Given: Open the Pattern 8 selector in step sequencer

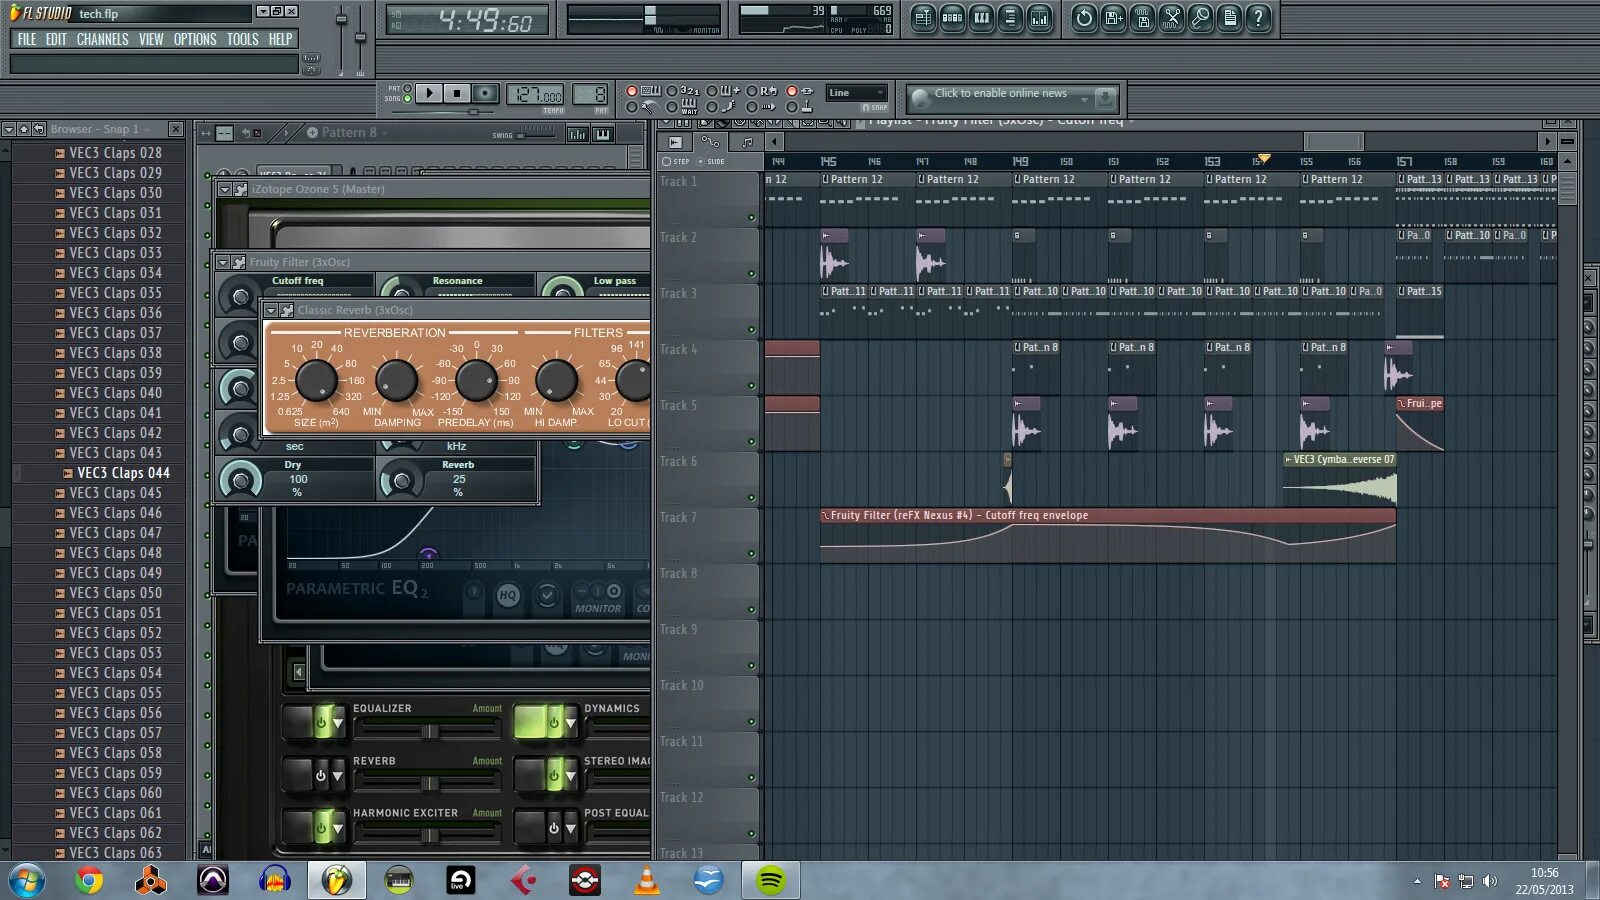Looking at the screenshot, I should click(x=348, y=132).
